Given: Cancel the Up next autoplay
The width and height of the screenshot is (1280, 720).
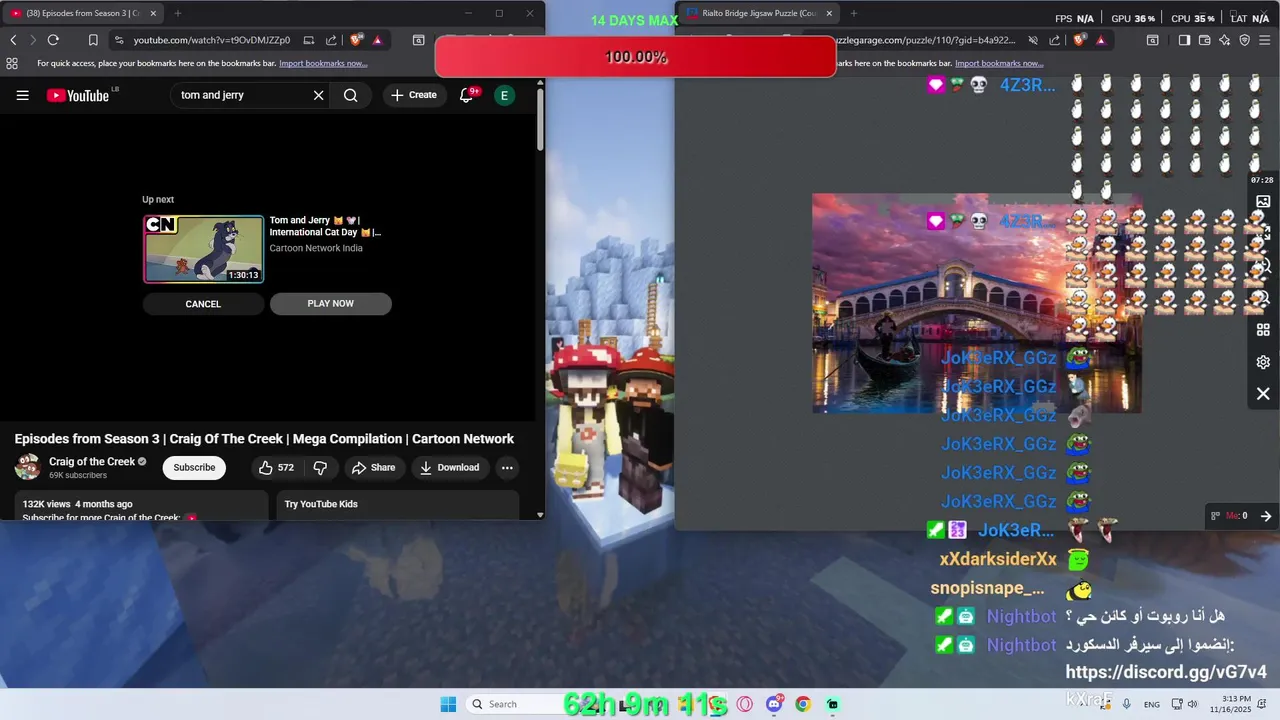Looking at the screenshot, I should click(203, 304).
